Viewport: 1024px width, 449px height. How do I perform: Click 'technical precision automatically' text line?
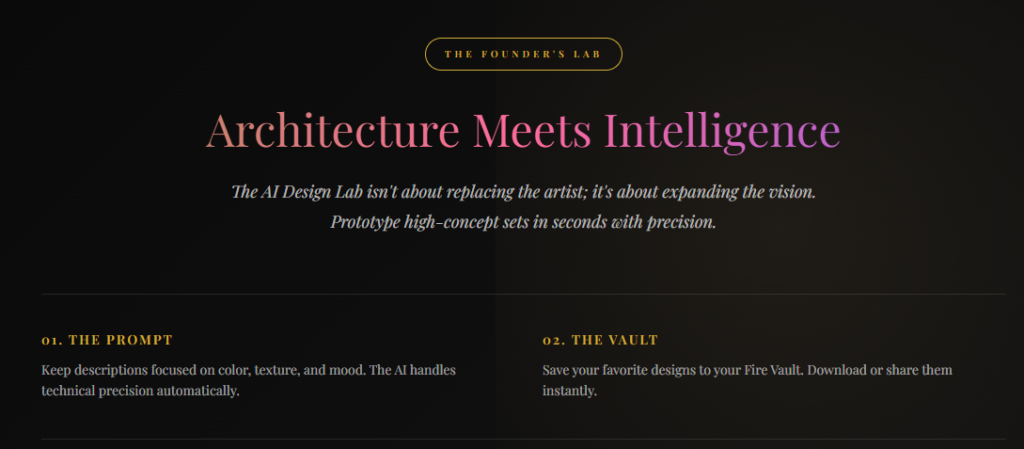point(140,392)
